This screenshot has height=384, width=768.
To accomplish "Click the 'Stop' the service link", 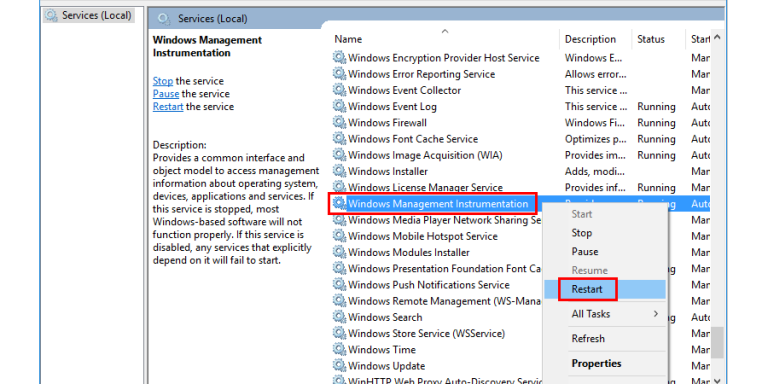I will pyautogui.click(x=163, y=81).
